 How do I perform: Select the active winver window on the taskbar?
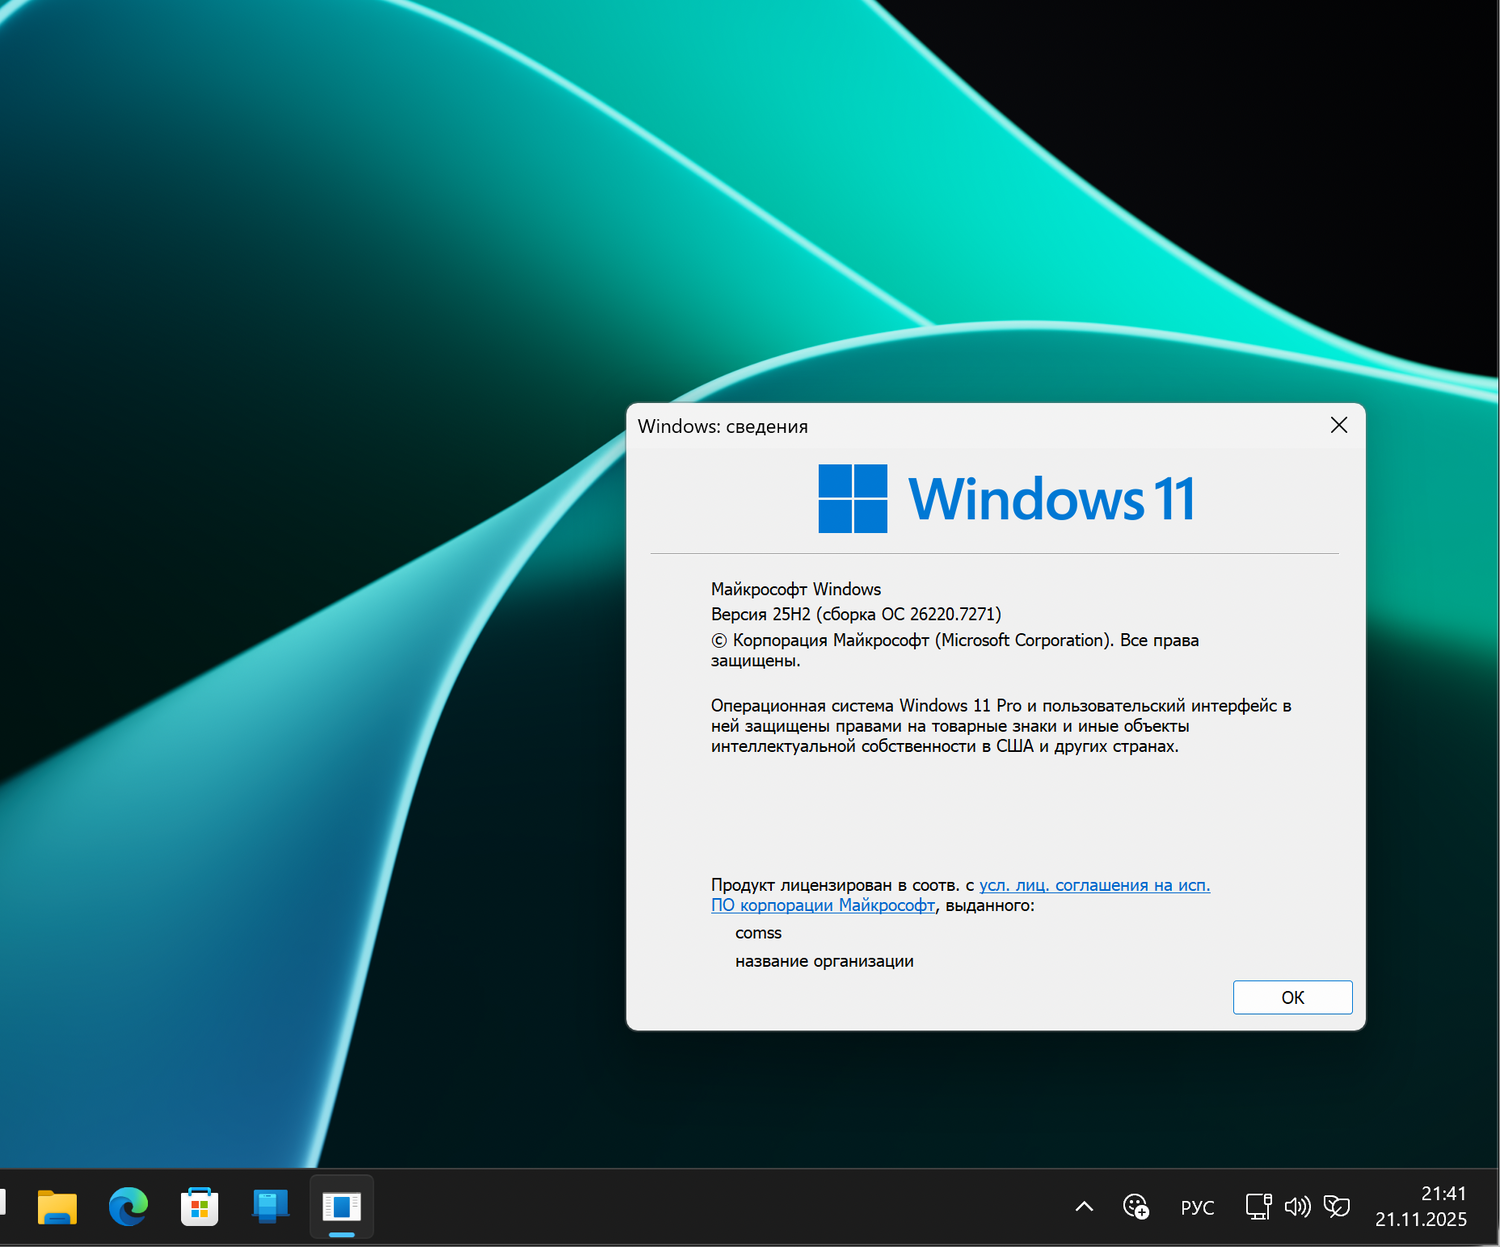[x=341, y=1207]
